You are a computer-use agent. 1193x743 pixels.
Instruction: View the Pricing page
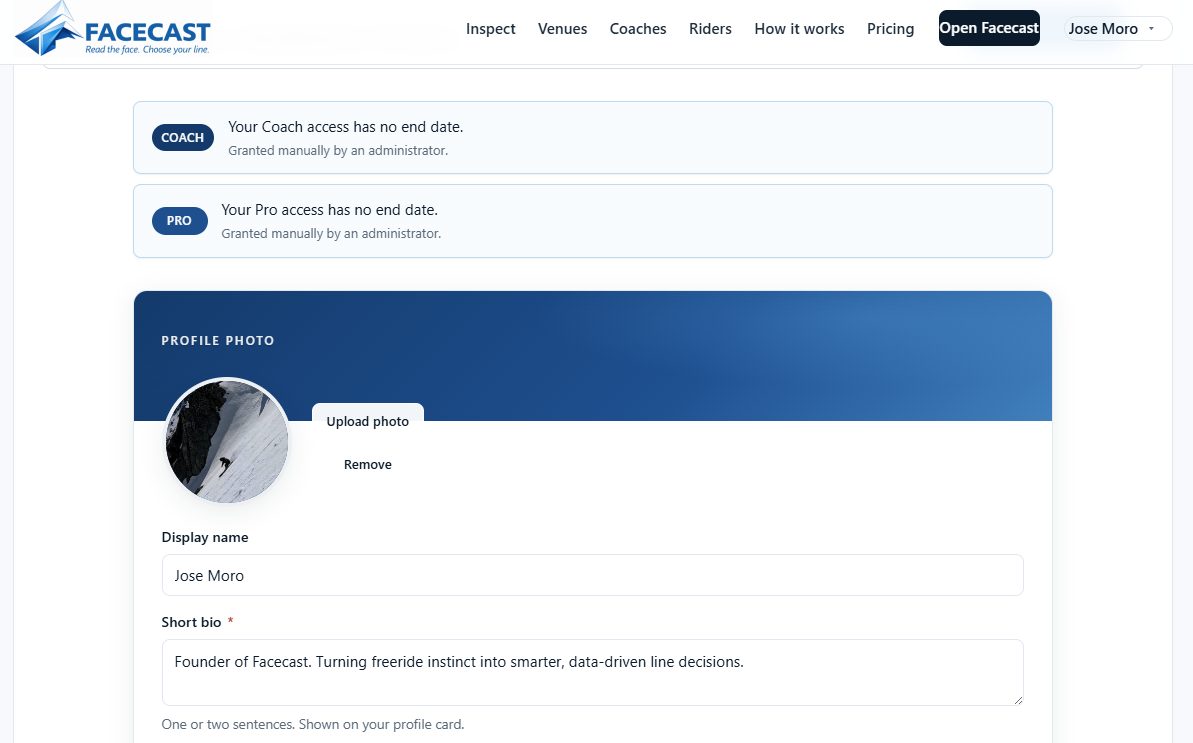[890, 29]
